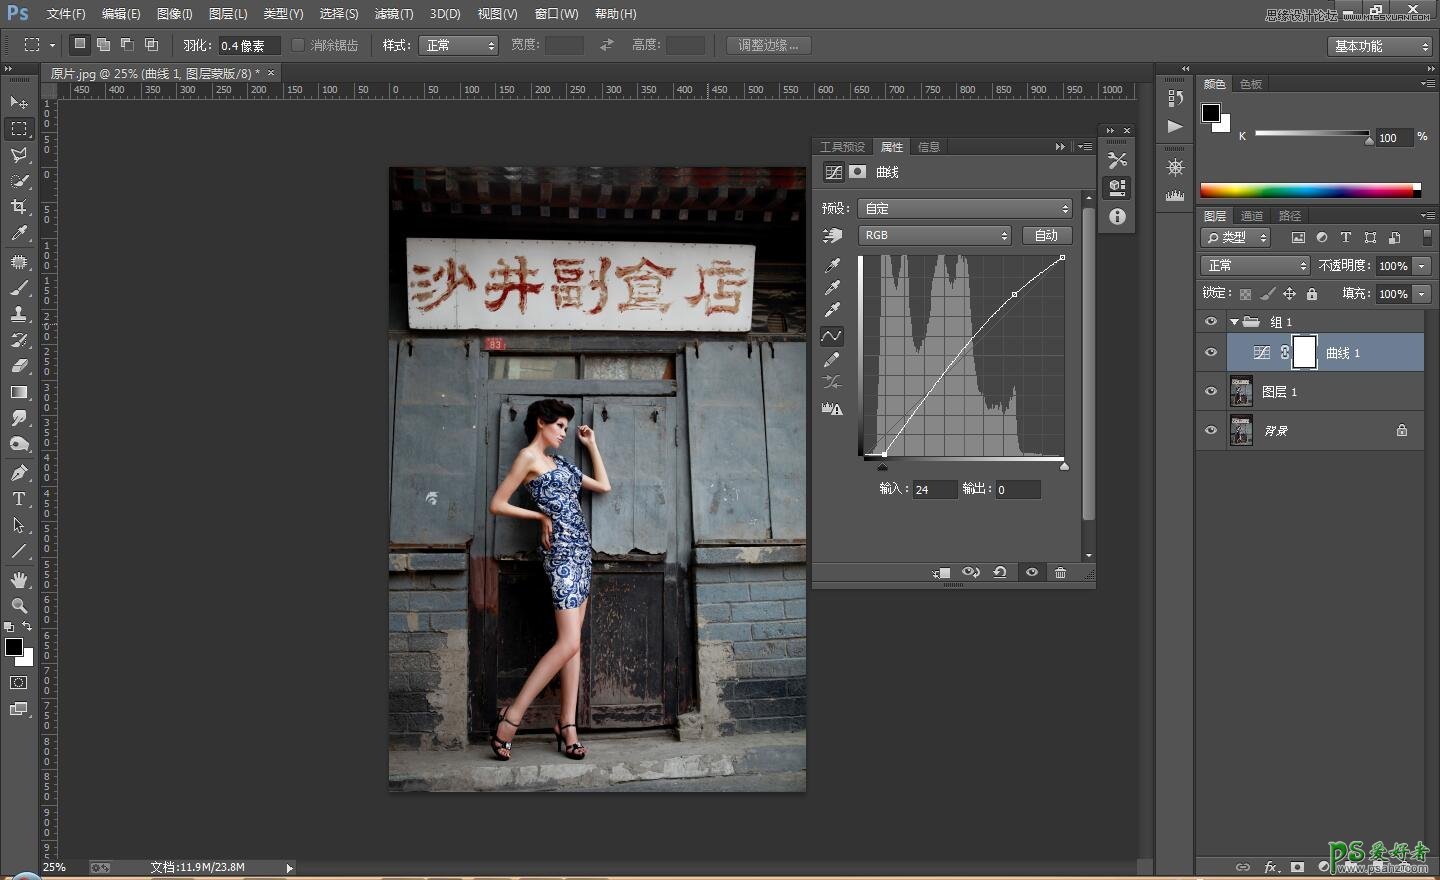
Task: Enable the 消除锯齿 anti-alias checkbox
Action: pyautogui.click(x=298, y=45)
